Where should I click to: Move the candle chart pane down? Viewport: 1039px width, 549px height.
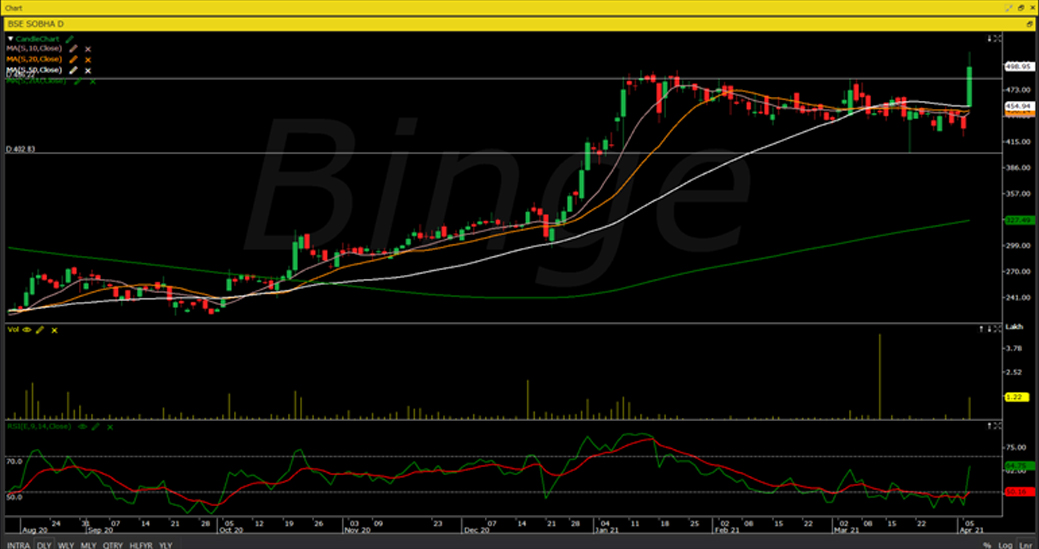click(989, 39)
